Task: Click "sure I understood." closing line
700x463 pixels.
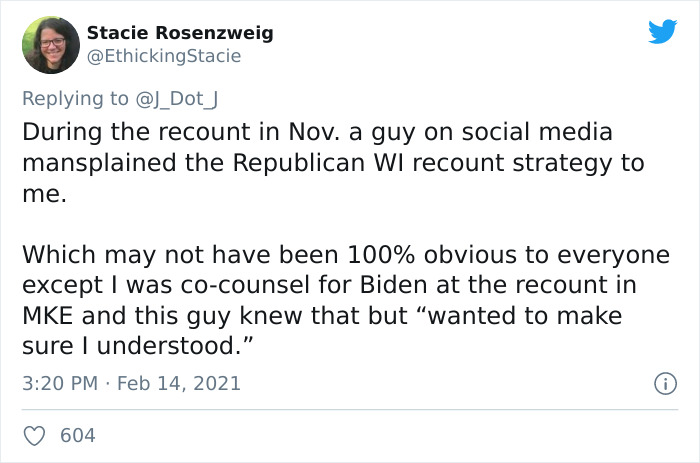Action: [134, 347]
